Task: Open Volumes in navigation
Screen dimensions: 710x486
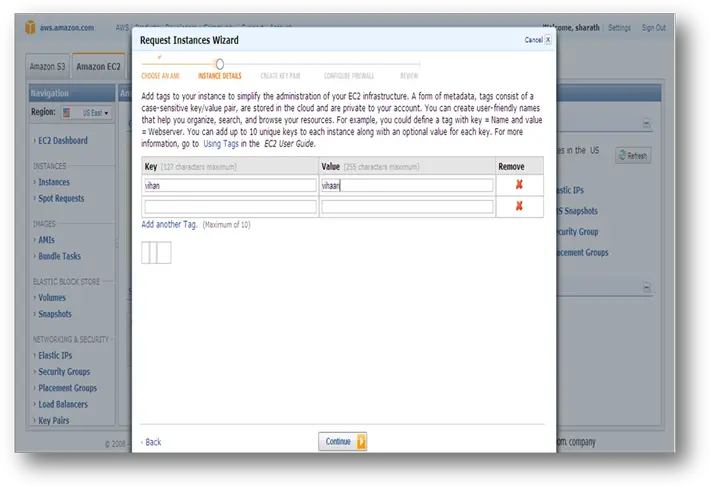Action: [52, 298]
